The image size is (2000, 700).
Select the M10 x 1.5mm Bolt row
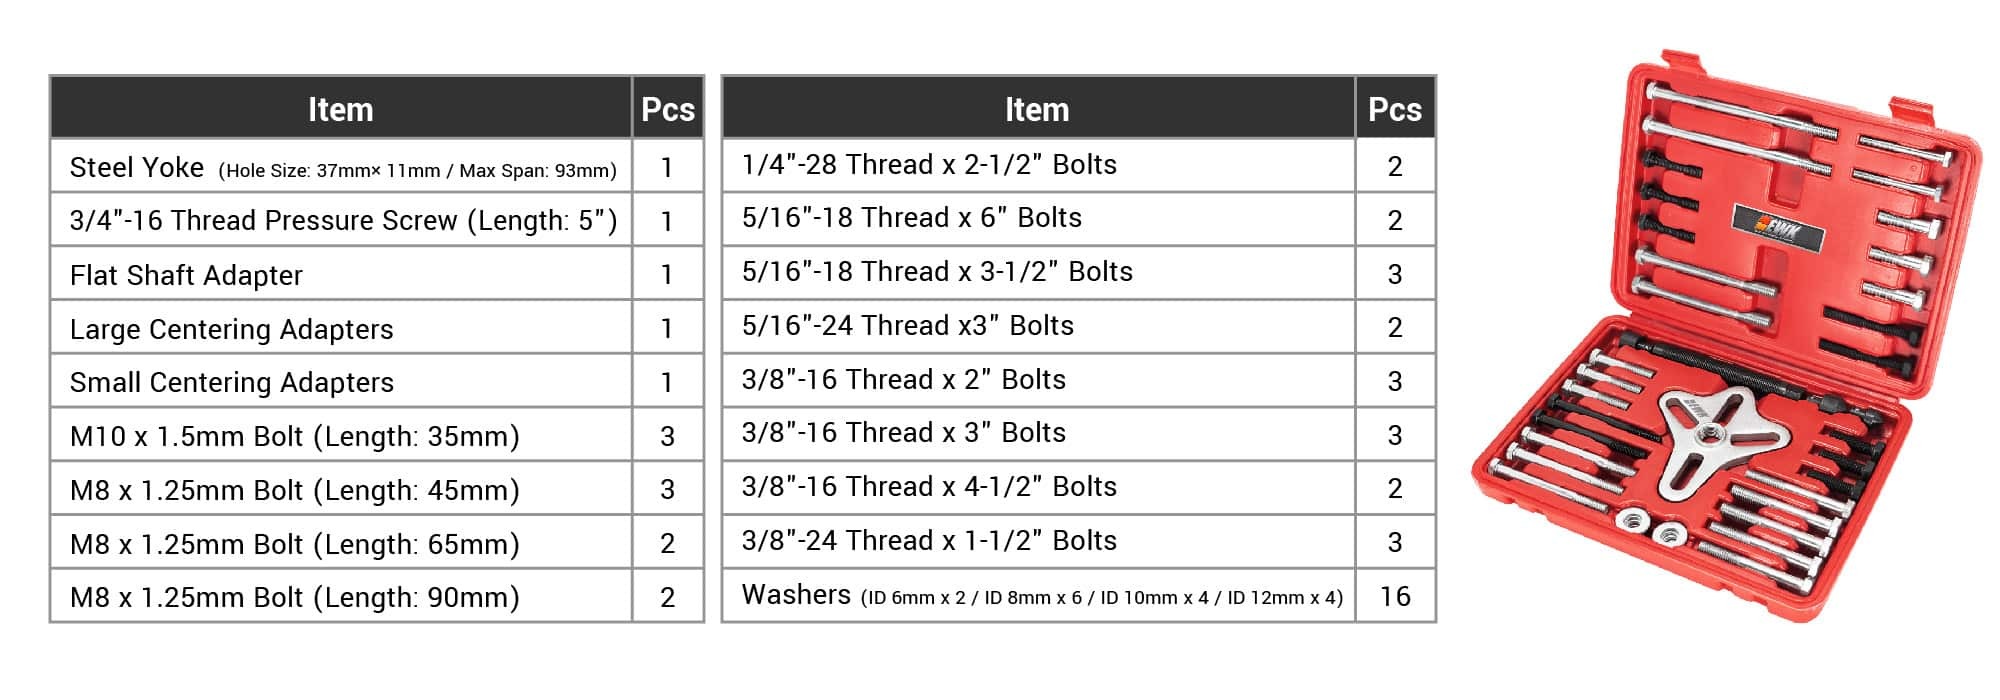click(x=294, y=436)
